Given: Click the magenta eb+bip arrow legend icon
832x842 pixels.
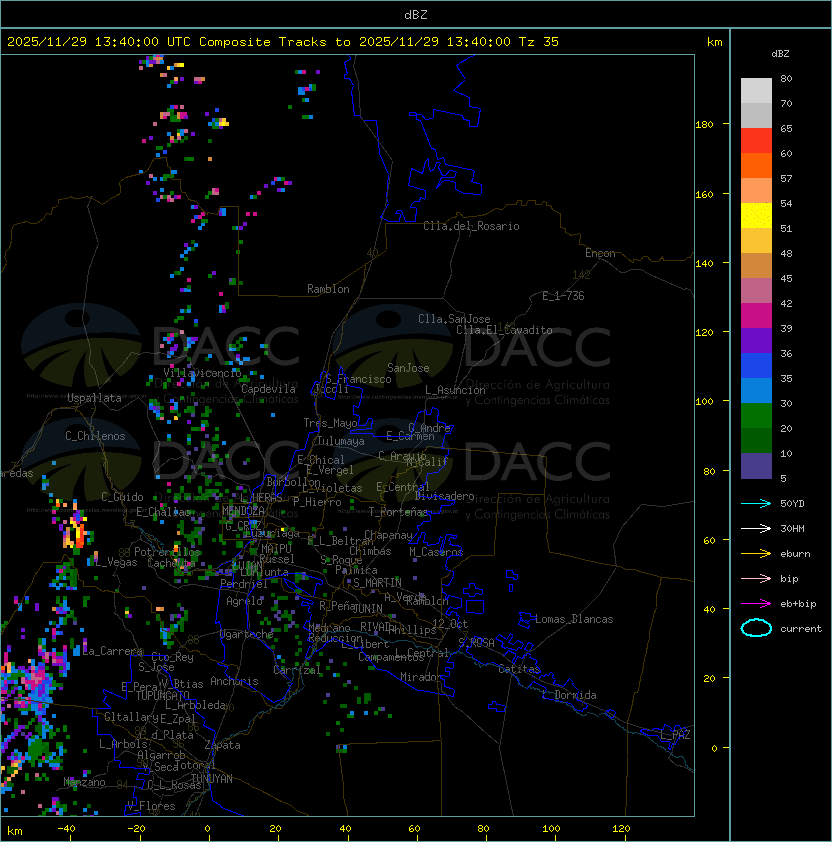Looking at the screenshot, I should (x=756, y=604).
